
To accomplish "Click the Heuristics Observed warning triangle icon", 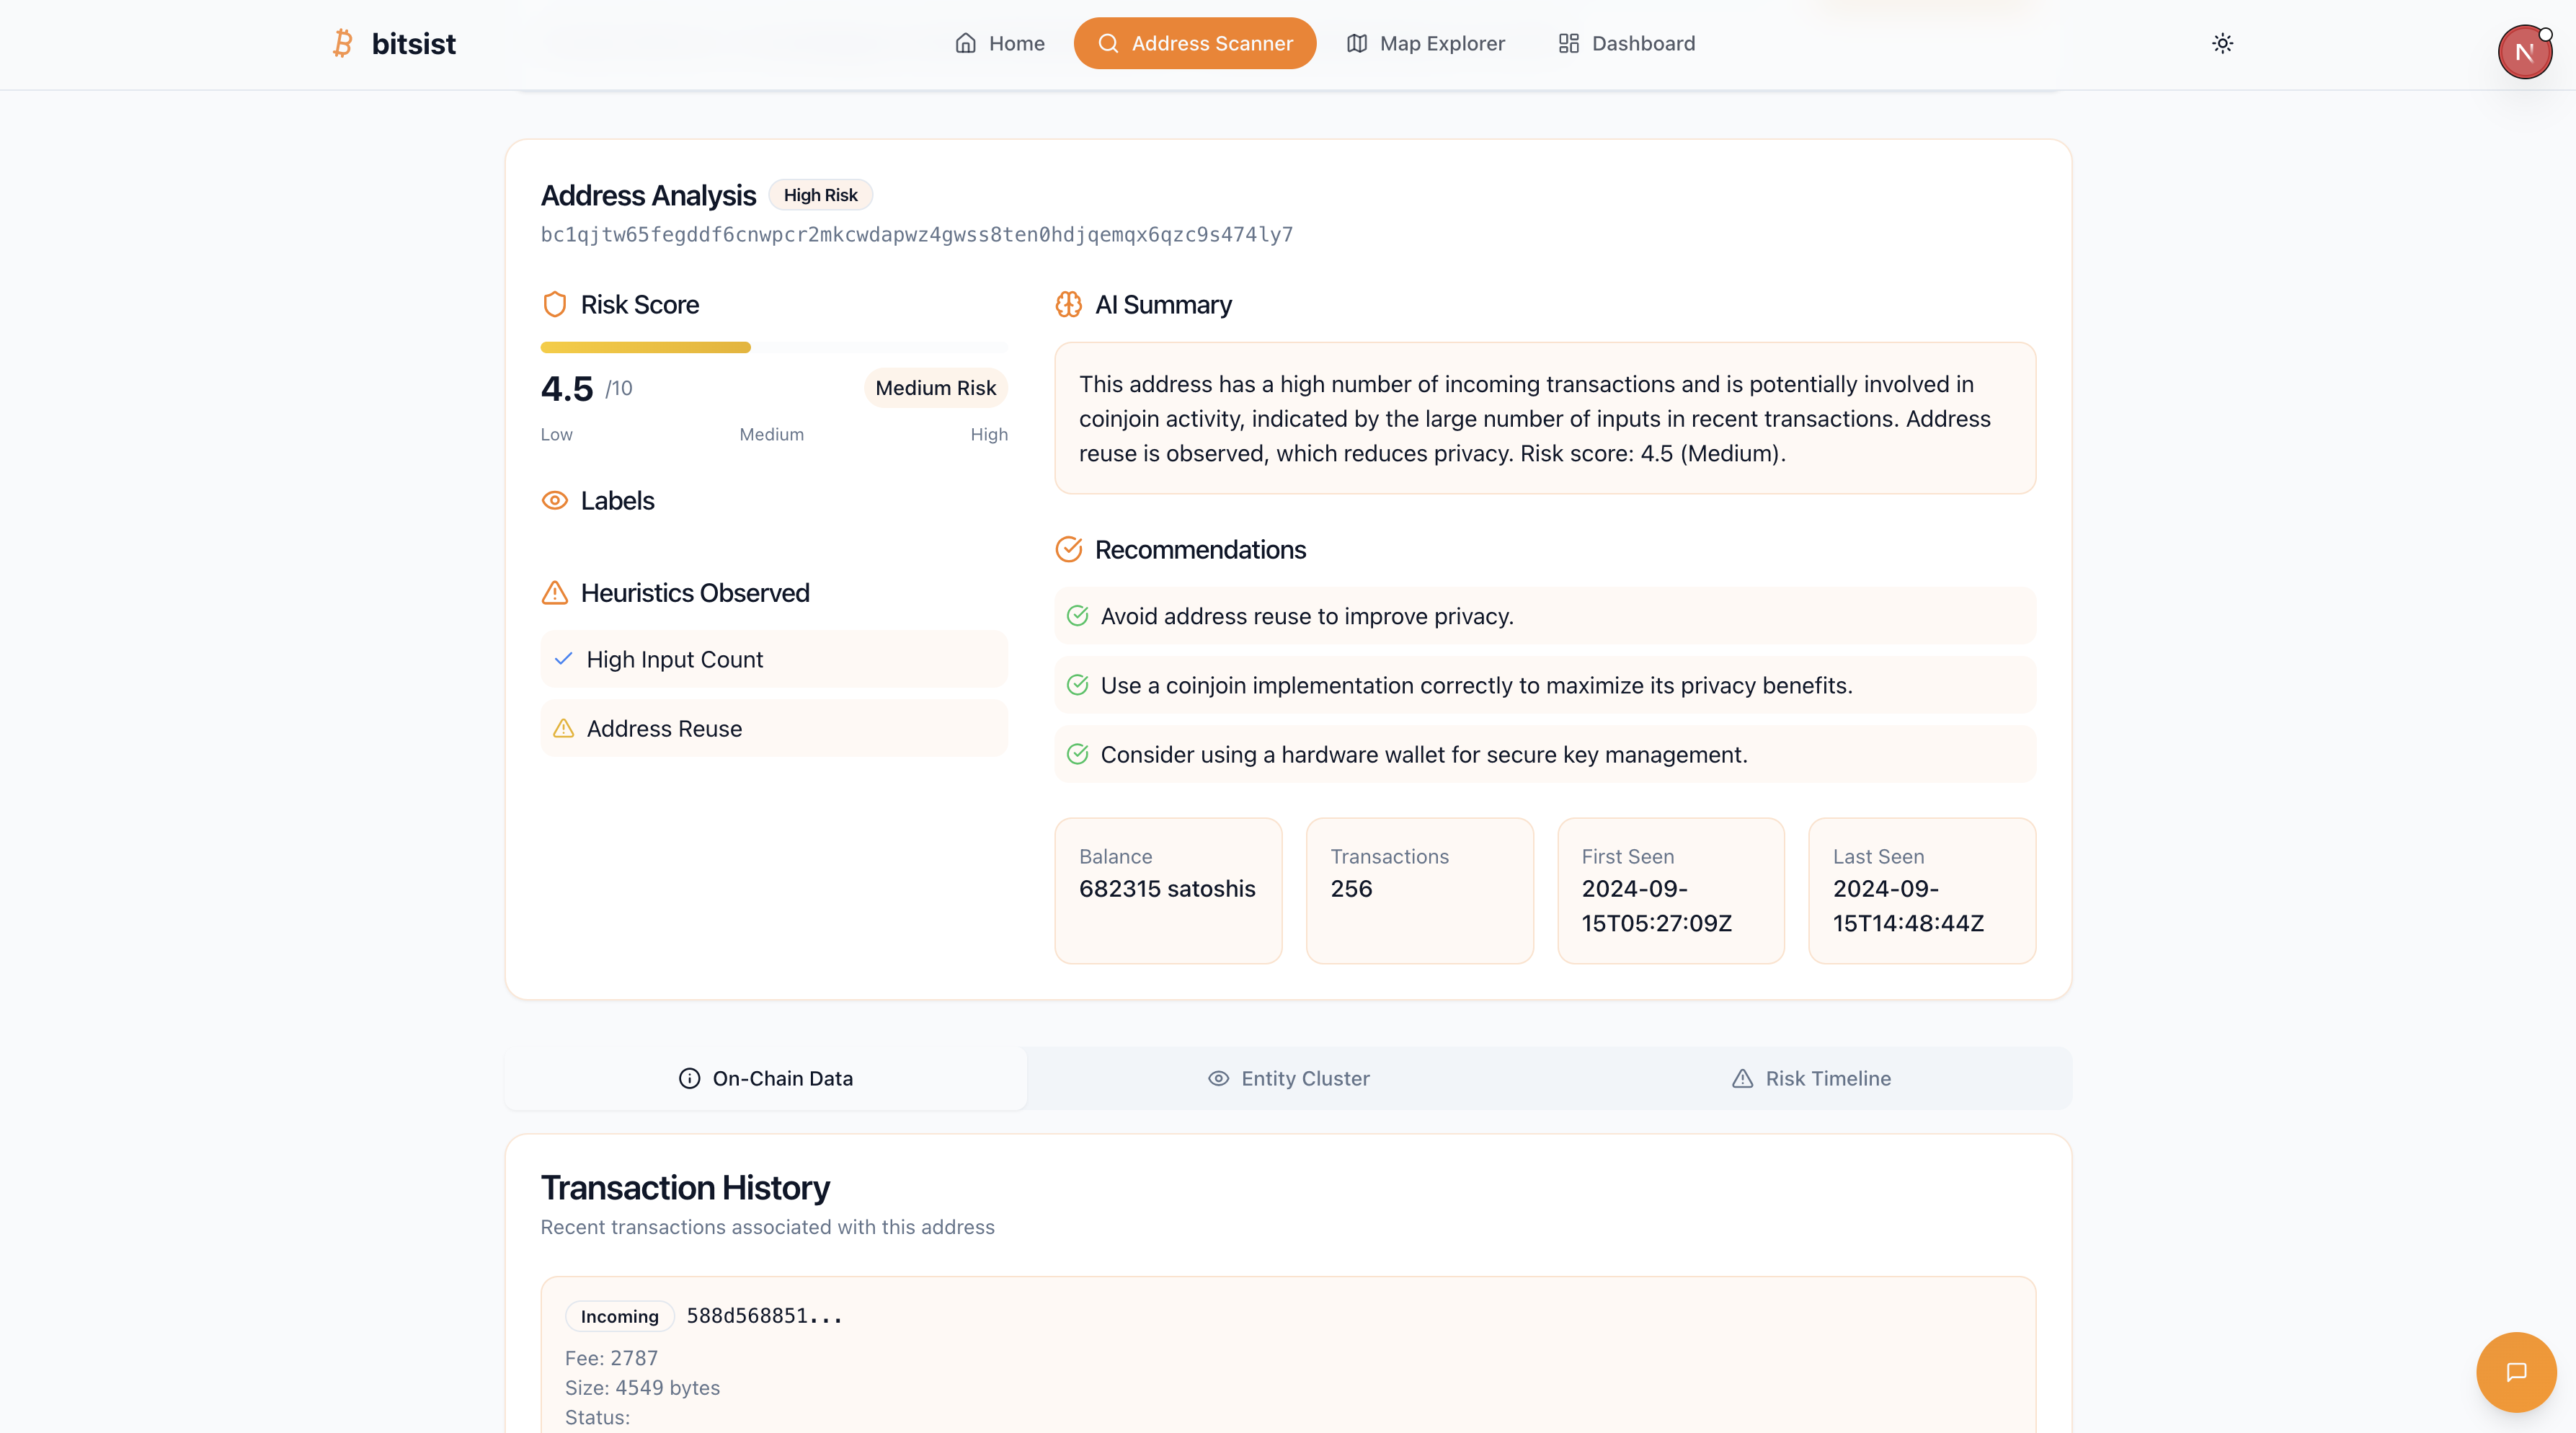I will point(555,593).
